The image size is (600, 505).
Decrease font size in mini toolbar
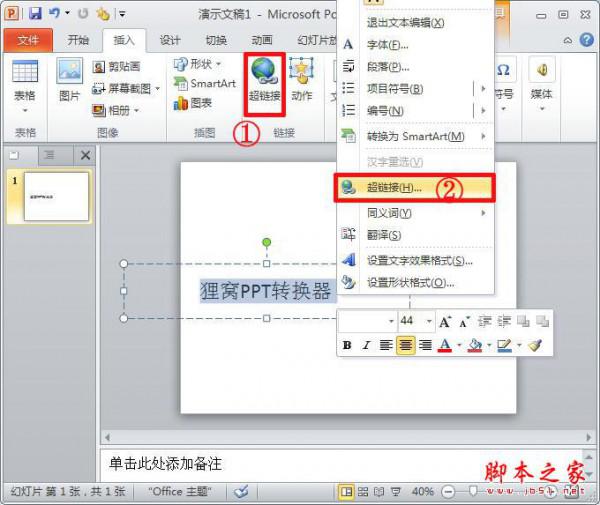pyautogui.click(x=464, y=322)
